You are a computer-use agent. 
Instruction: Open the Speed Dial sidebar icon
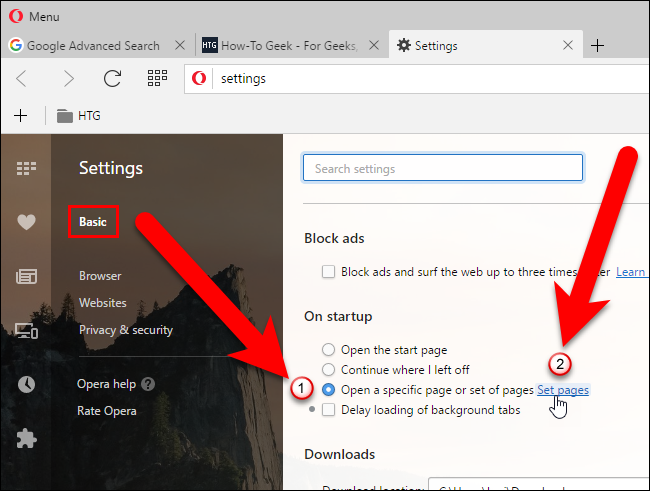(x=26, y=168)
